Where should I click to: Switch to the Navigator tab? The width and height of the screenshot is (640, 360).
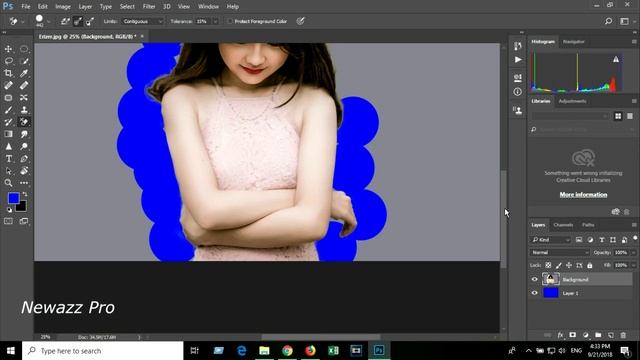click(x=573, y=42)
